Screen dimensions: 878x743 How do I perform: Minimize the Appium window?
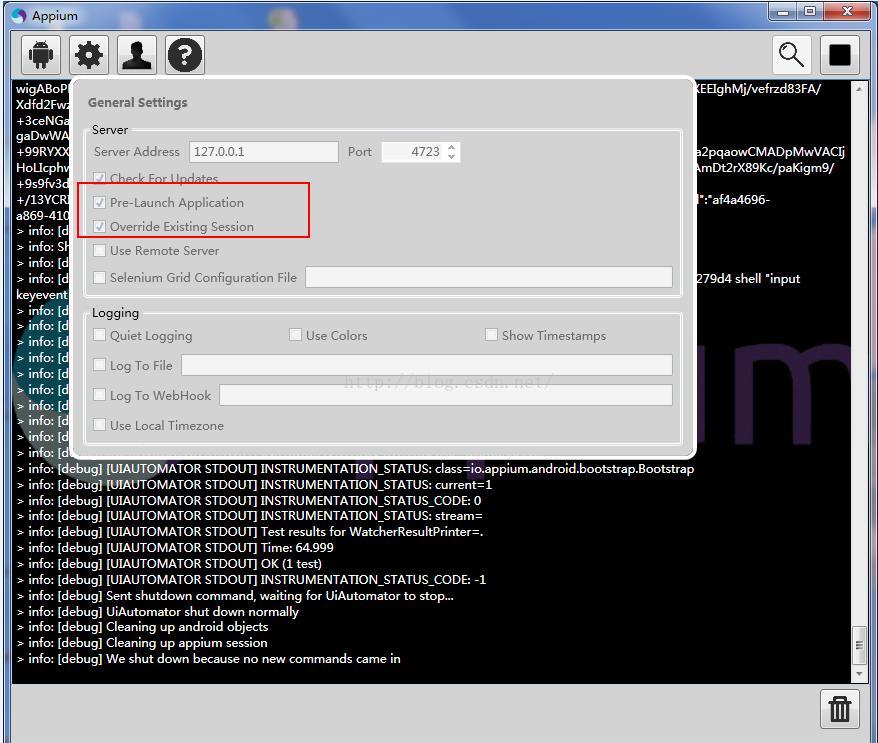pyautogui.click(x=783, y=11)
